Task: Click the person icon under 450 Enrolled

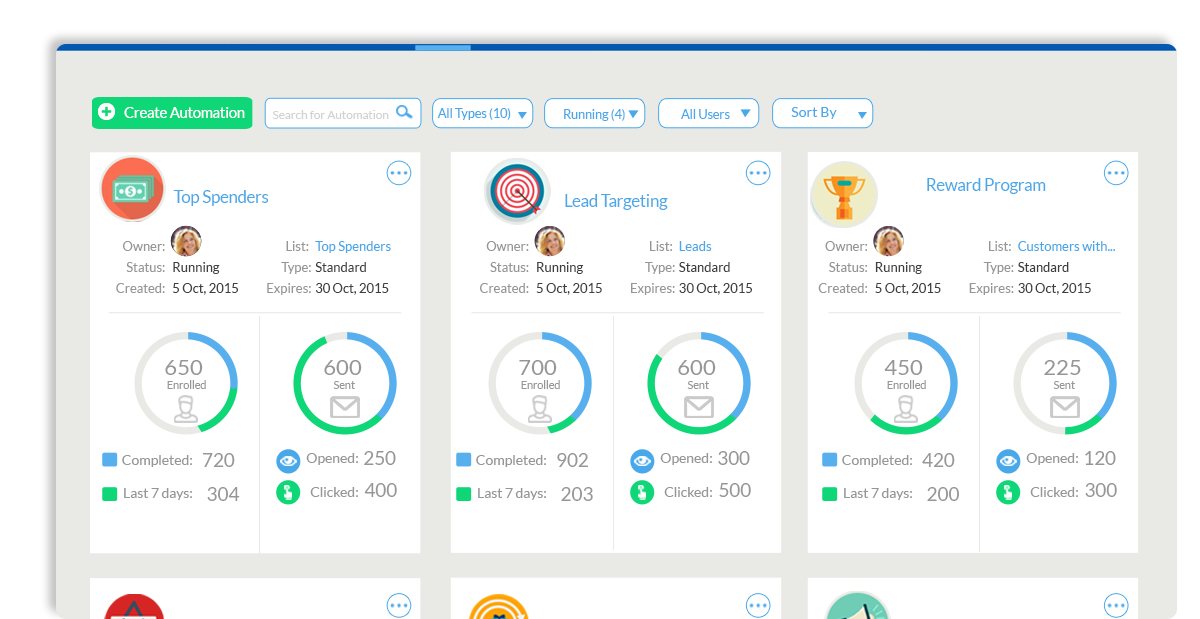Action: tap(906, 408)
